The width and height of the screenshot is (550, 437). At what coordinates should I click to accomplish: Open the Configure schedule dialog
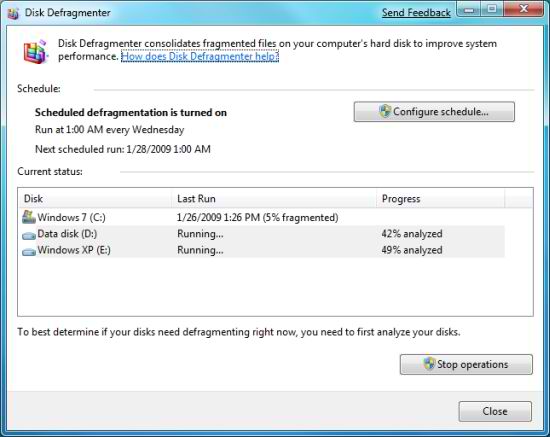tap(434, 112)
